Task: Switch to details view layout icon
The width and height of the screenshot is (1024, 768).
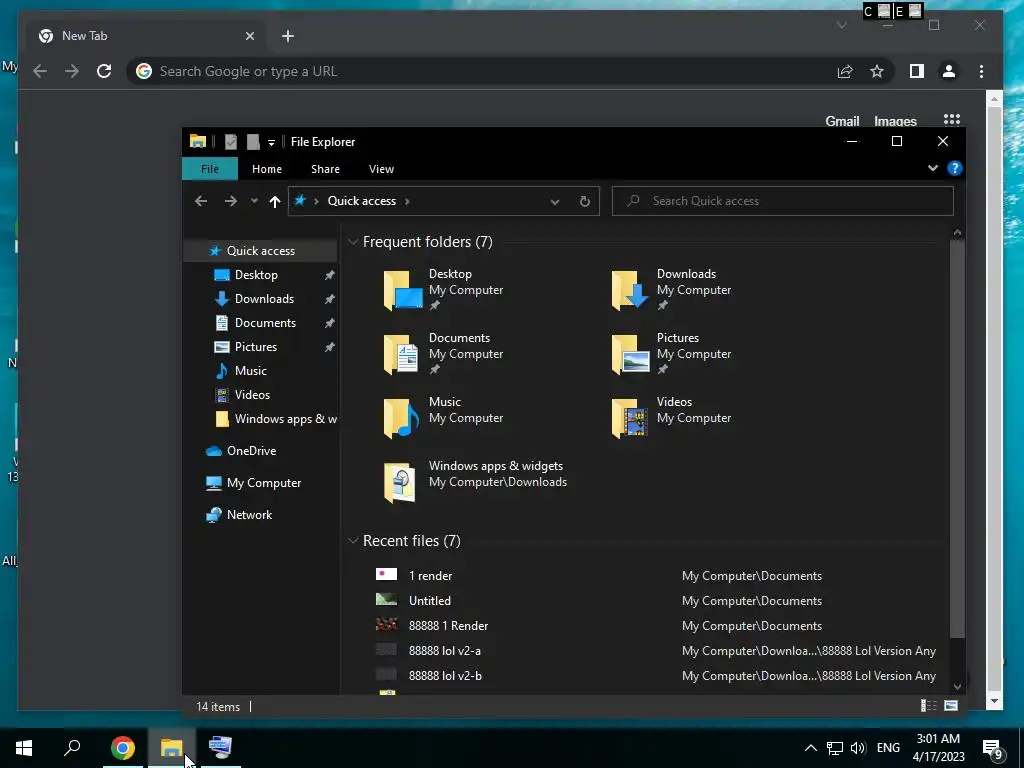Action: pyautogui.click(x=928, y=705)
